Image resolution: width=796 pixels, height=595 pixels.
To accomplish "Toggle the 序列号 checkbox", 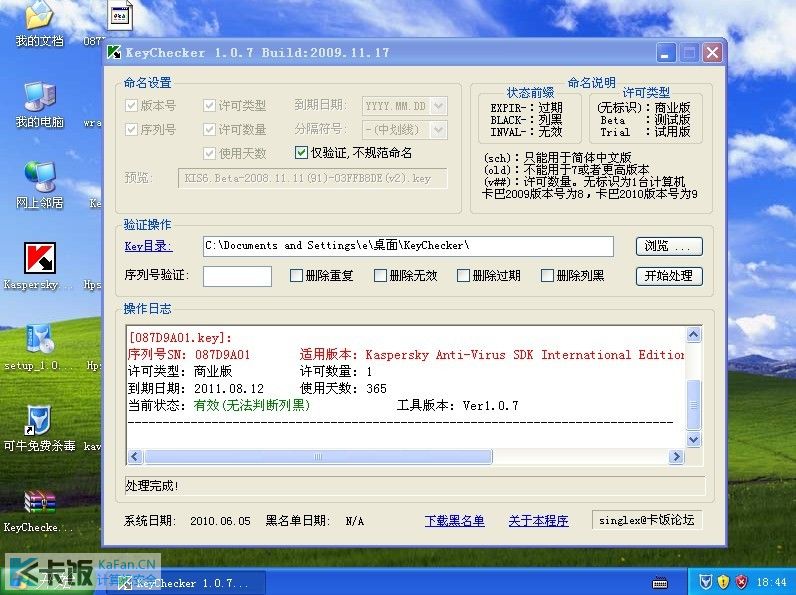I will [x=131, y=129].
